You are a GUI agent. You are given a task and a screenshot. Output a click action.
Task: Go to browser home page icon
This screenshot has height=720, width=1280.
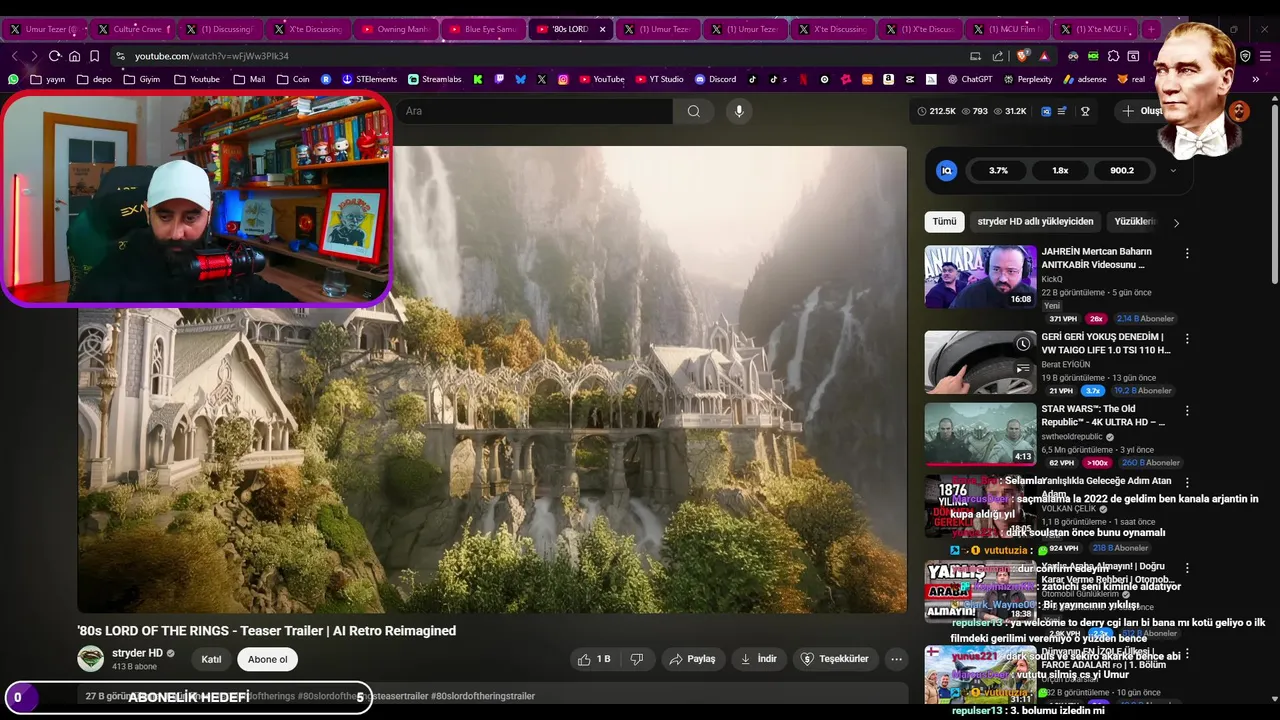coord(74,56)
